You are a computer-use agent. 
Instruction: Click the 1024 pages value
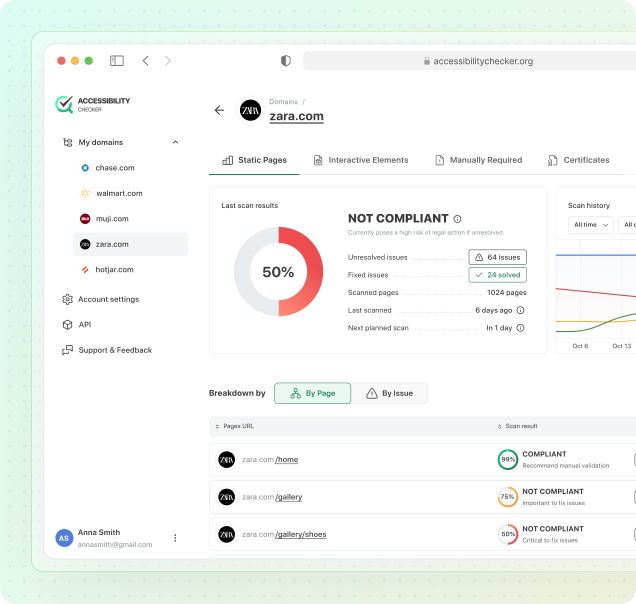[507, 292]
